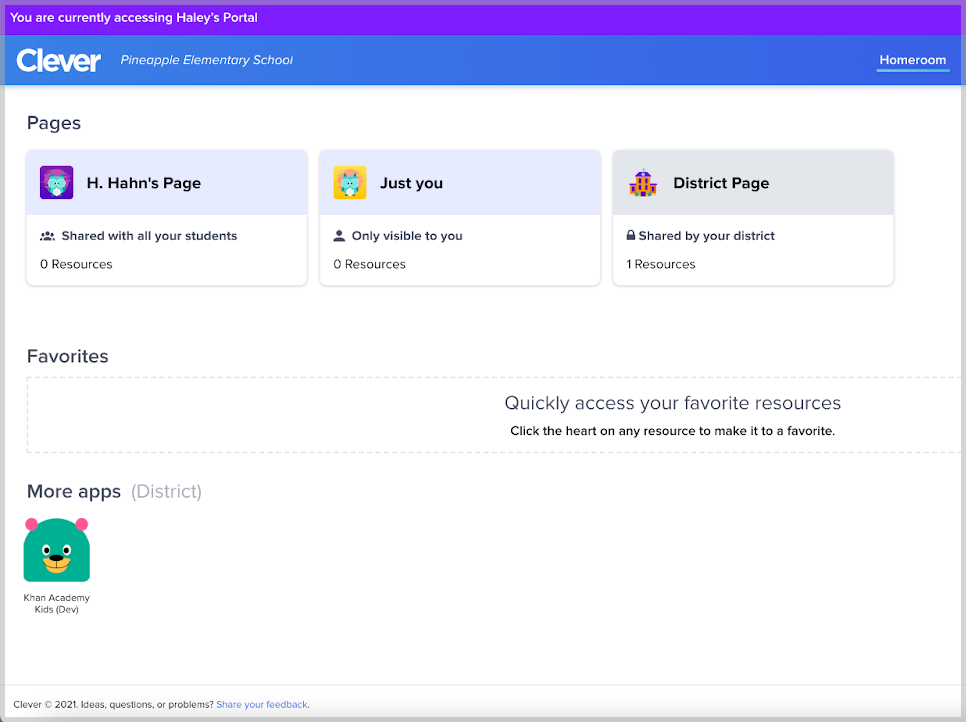Select 0 Resources under Just you
The height and width of the screenshot is (722, 966).
click(369, 264)
